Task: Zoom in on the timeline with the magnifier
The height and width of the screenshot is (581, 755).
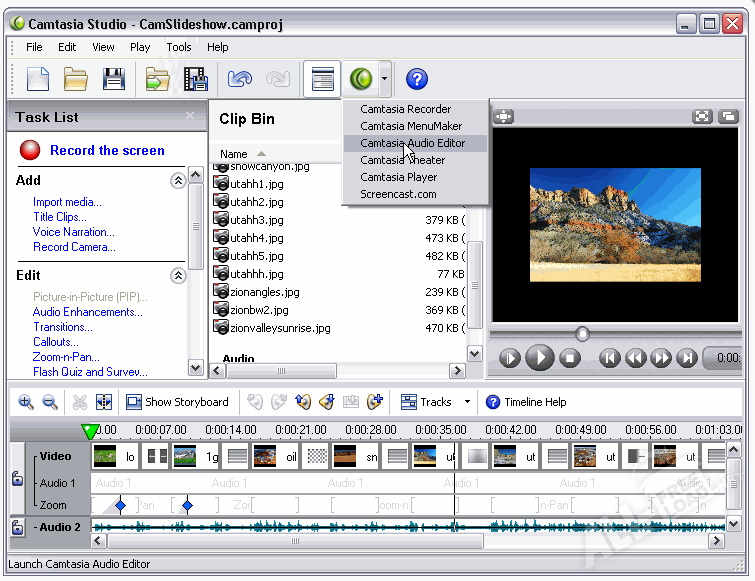Action: (27, 402)
